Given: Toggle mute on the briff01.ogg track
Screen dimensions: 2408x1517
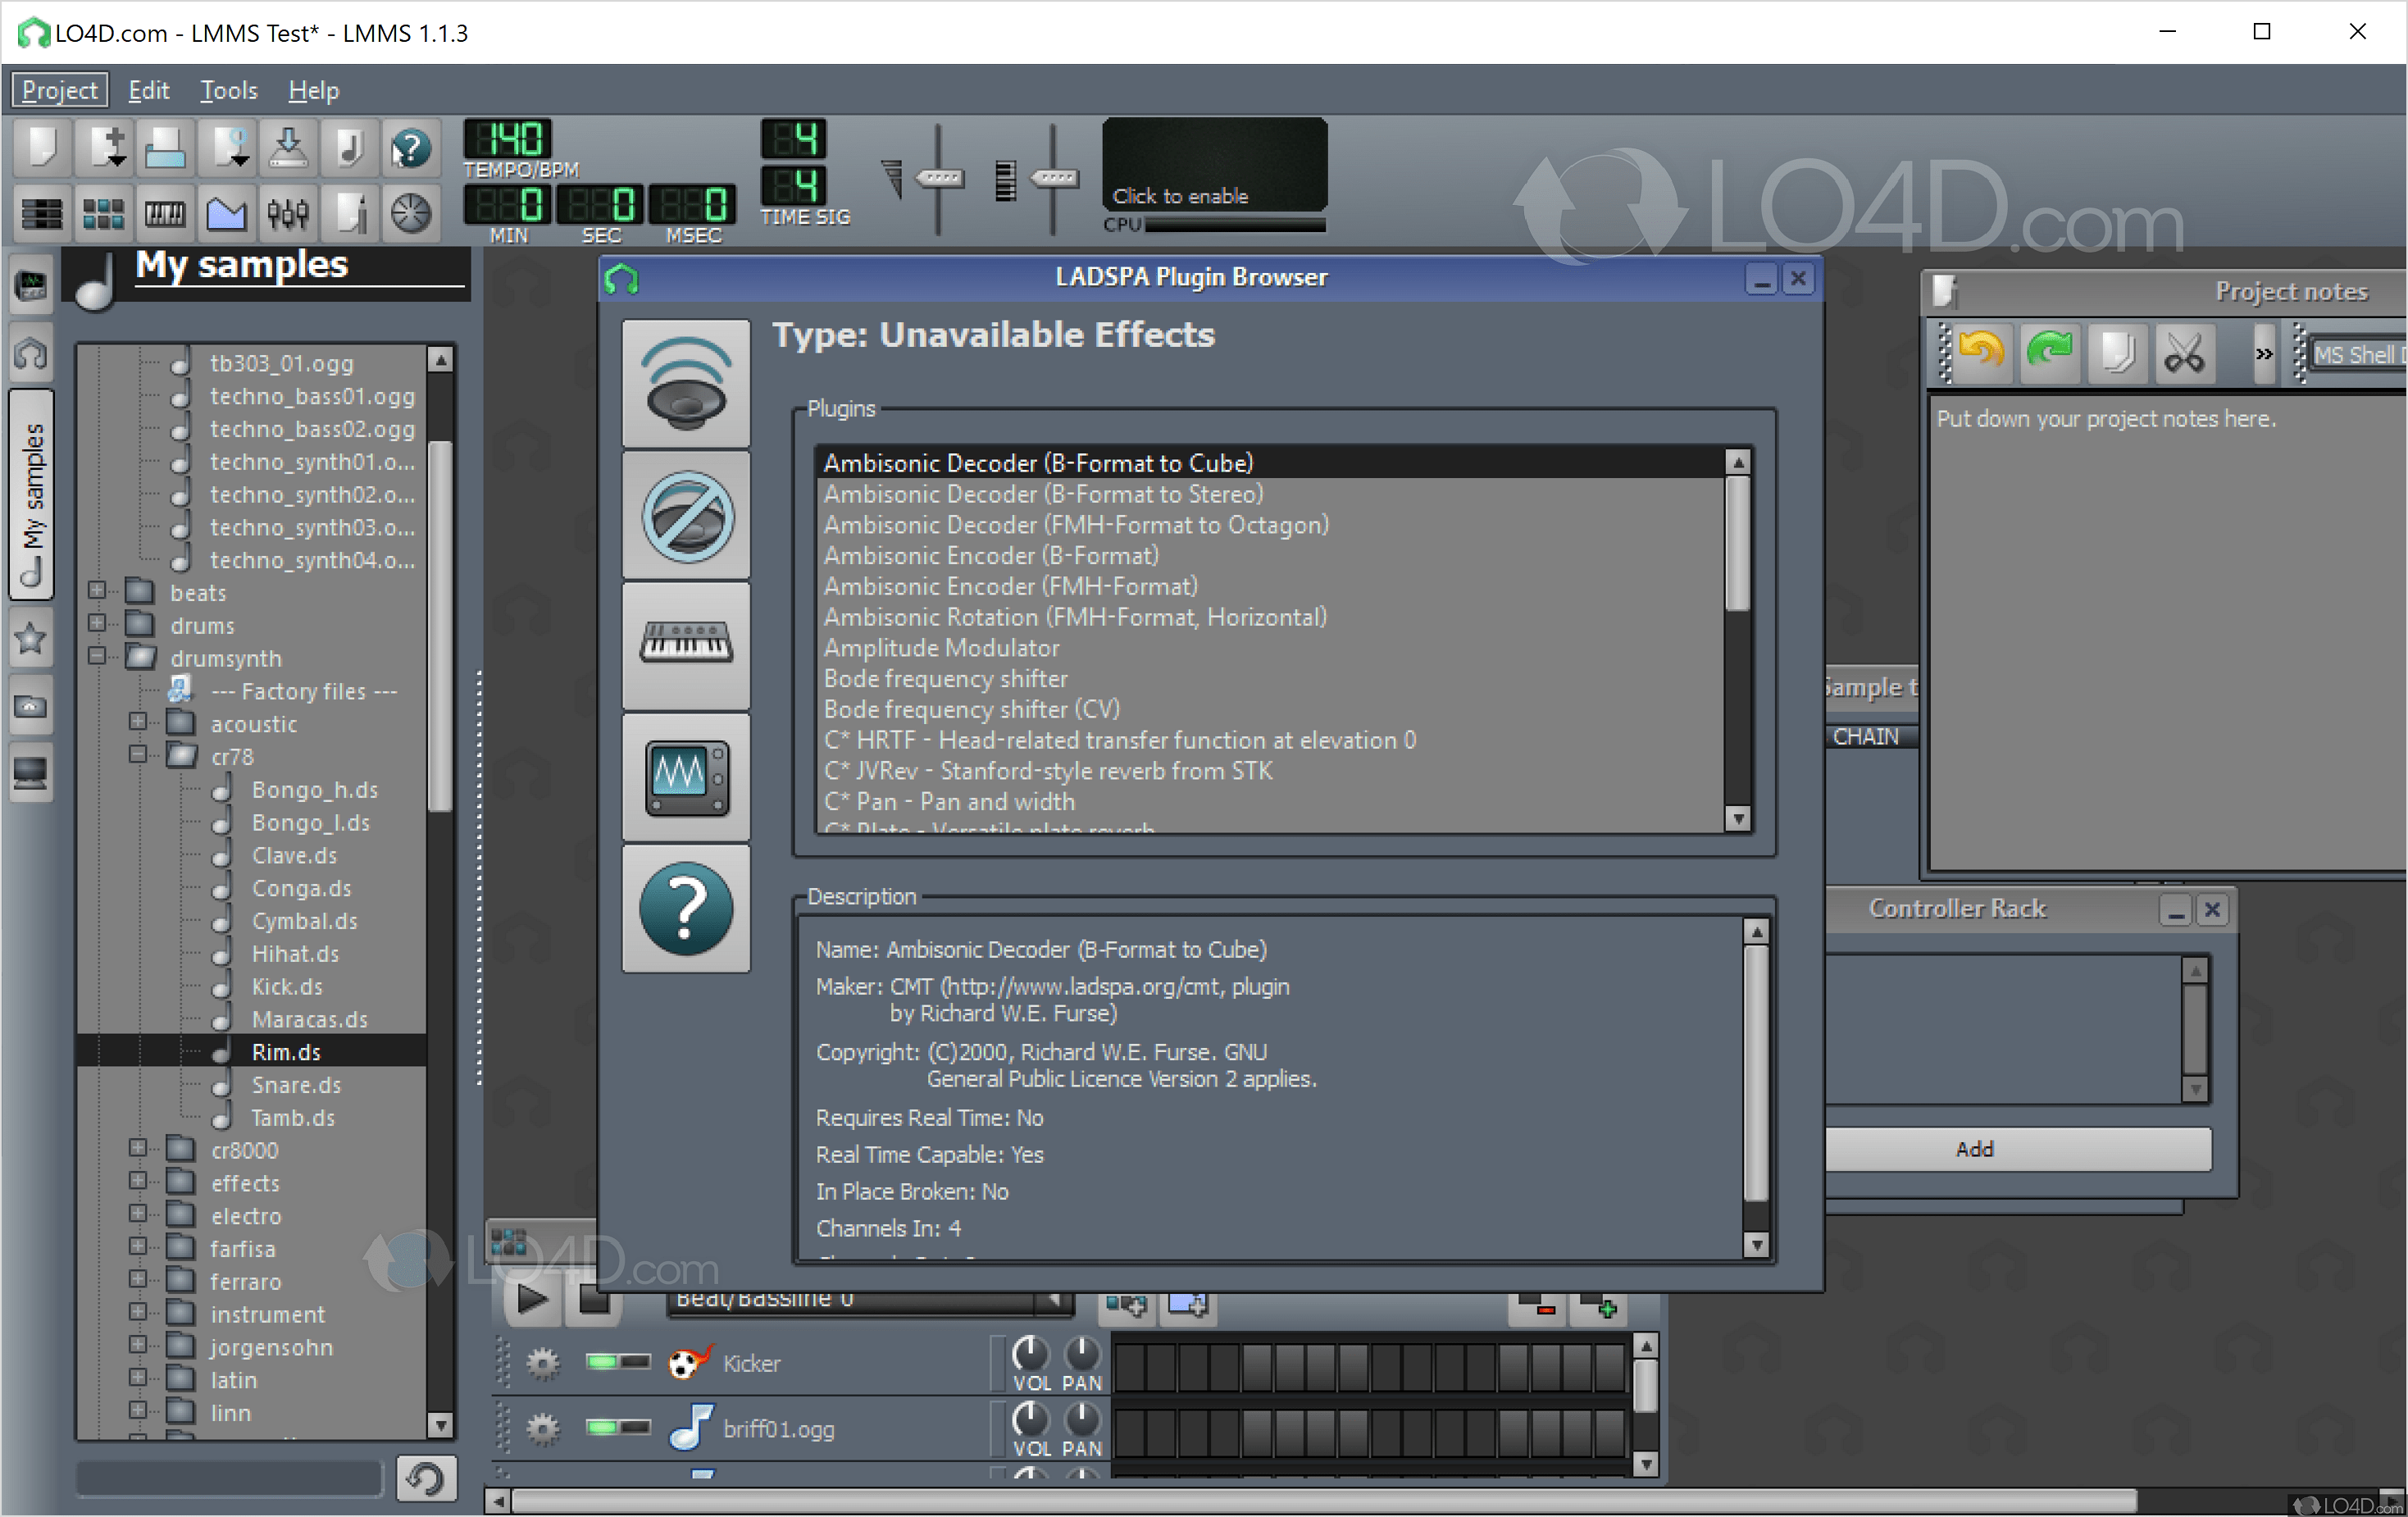Looking at the screenshot, I should coord(602,1428).
